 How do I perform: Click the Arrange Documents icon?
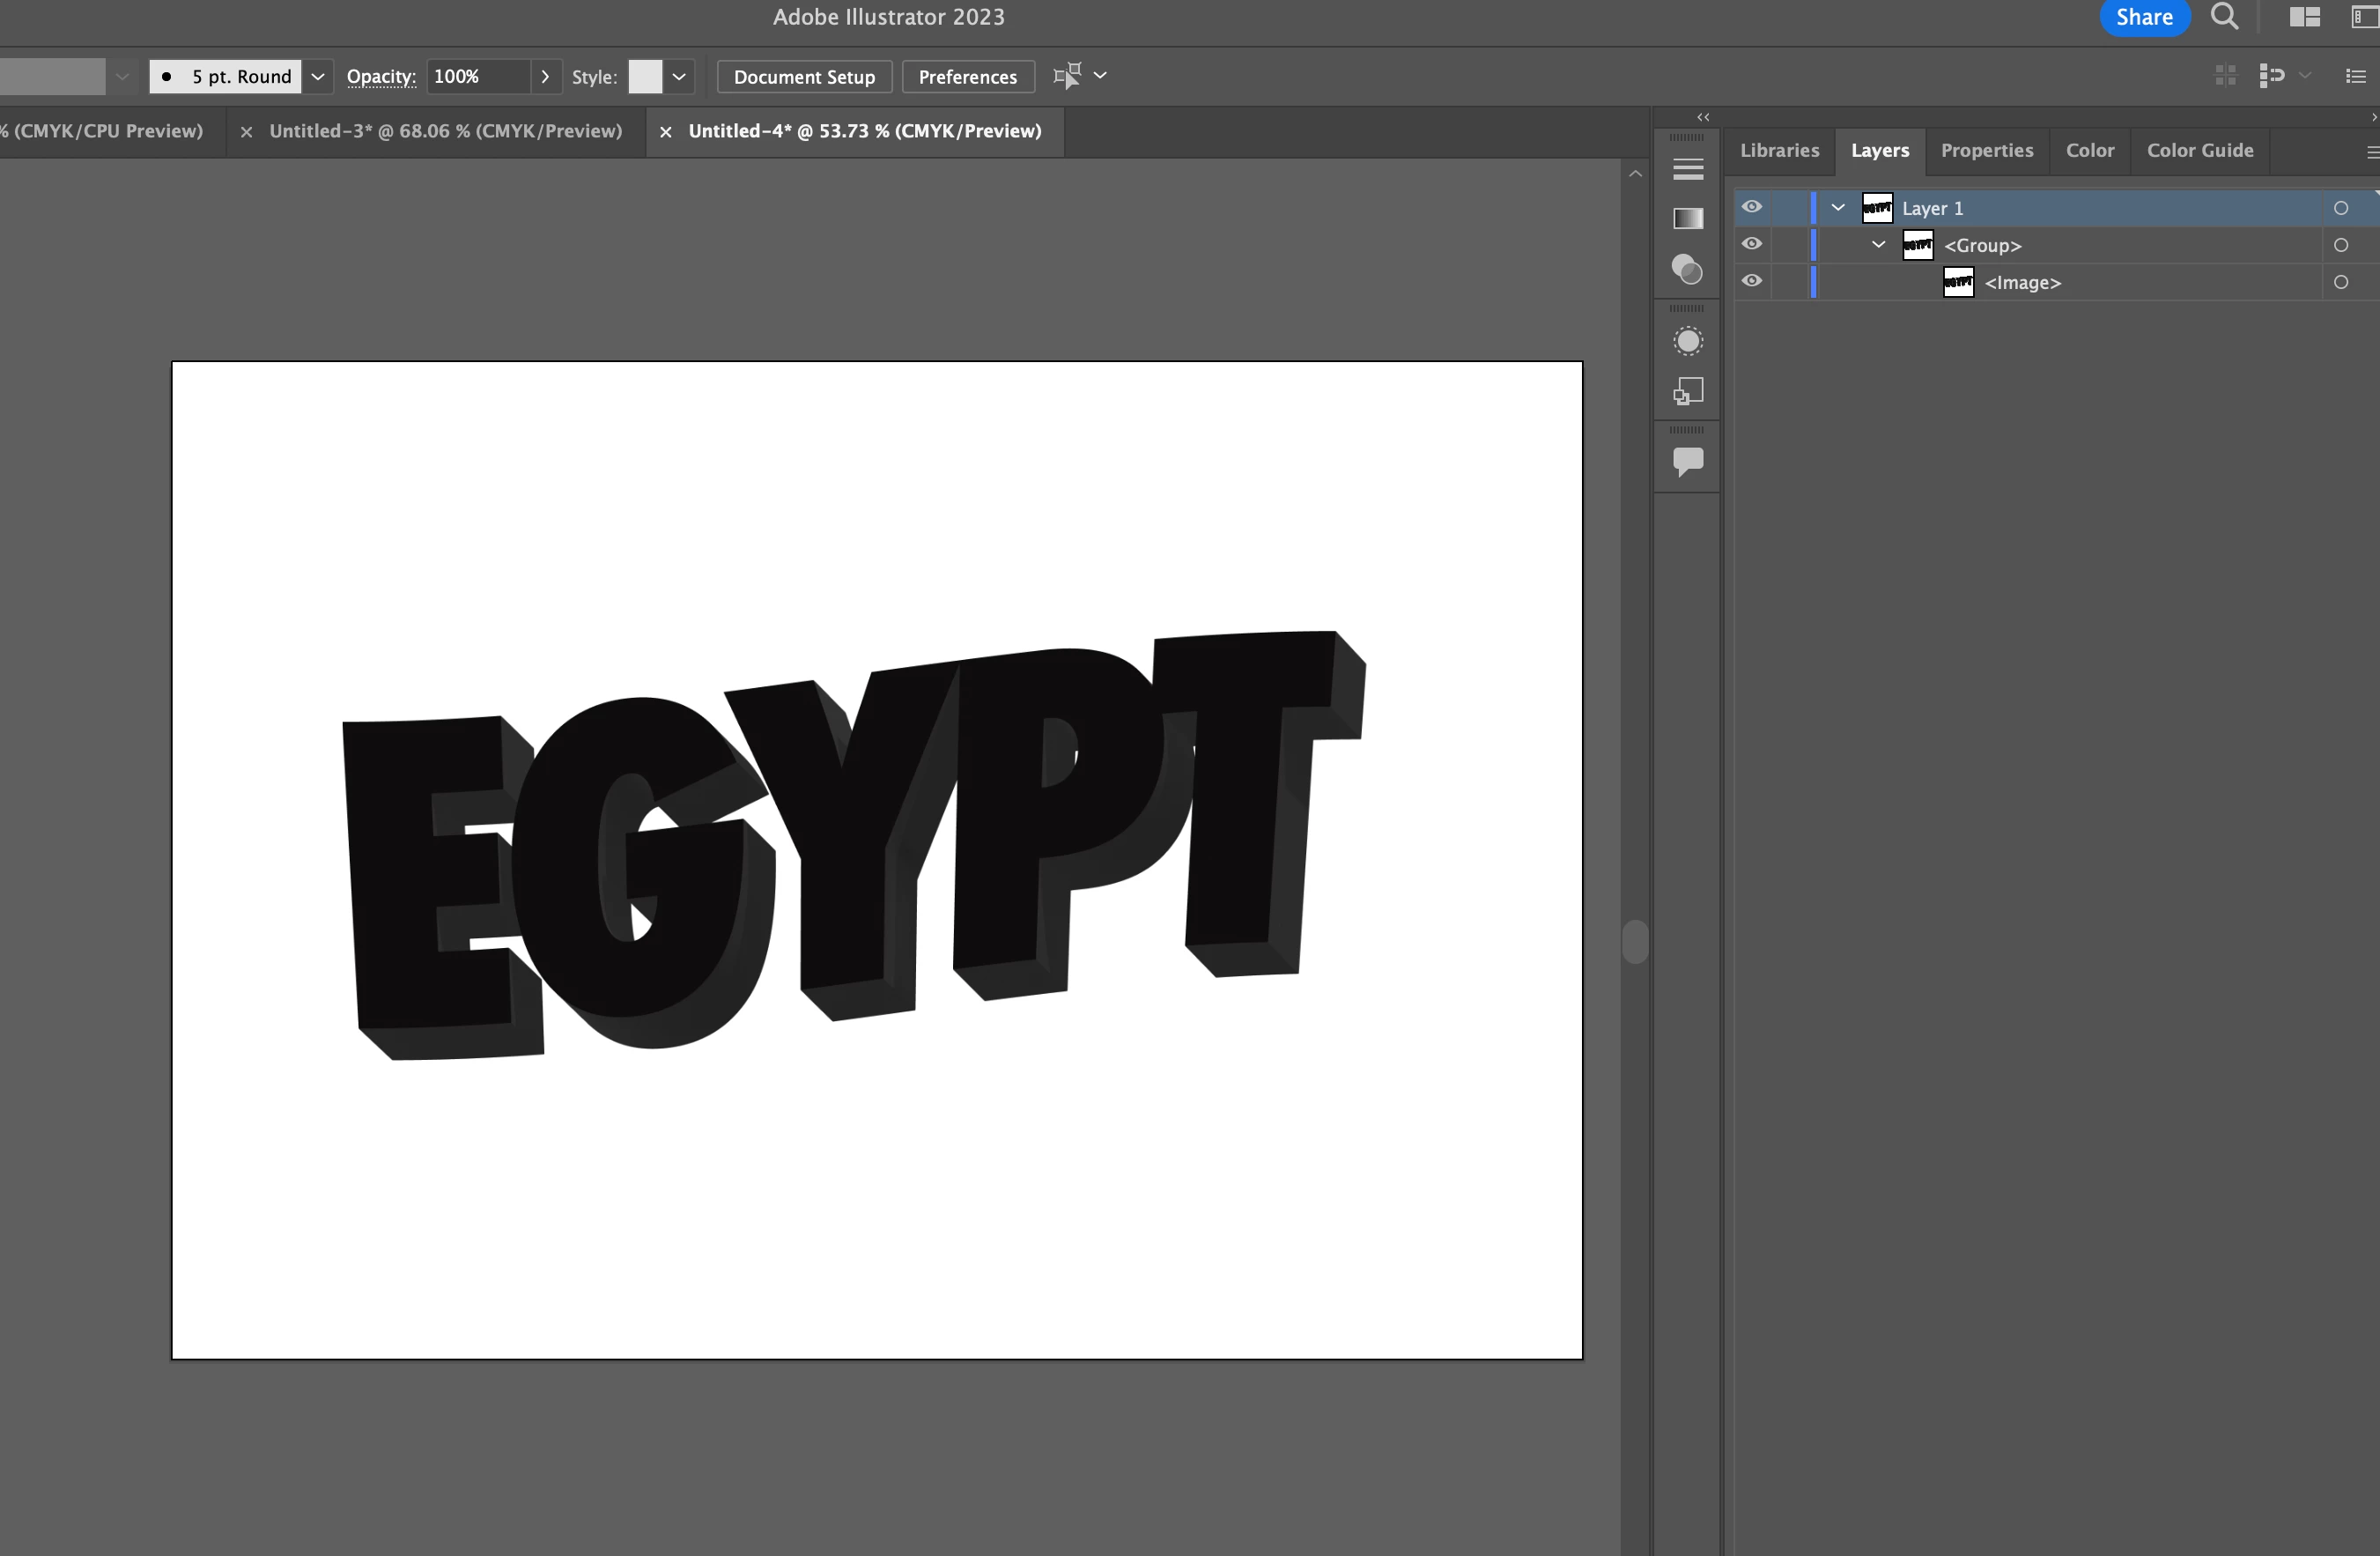click(x=2304, y=17)
